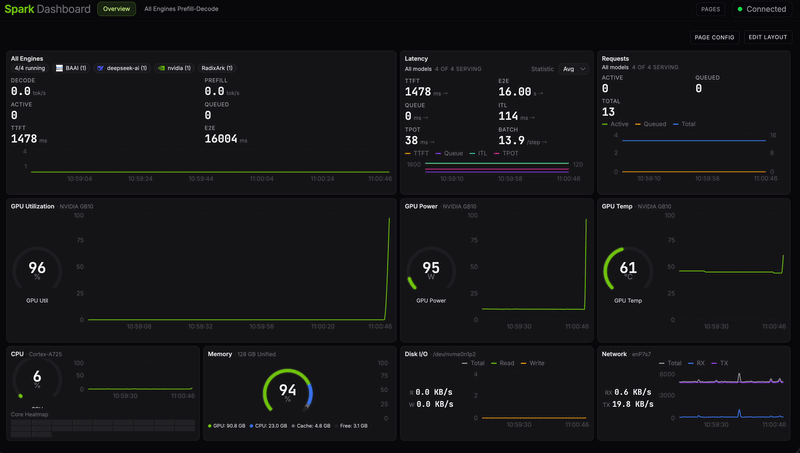Click the green GPU: 90.8 GB legend dot
The image size is (800, 453).
click(210, 426)
